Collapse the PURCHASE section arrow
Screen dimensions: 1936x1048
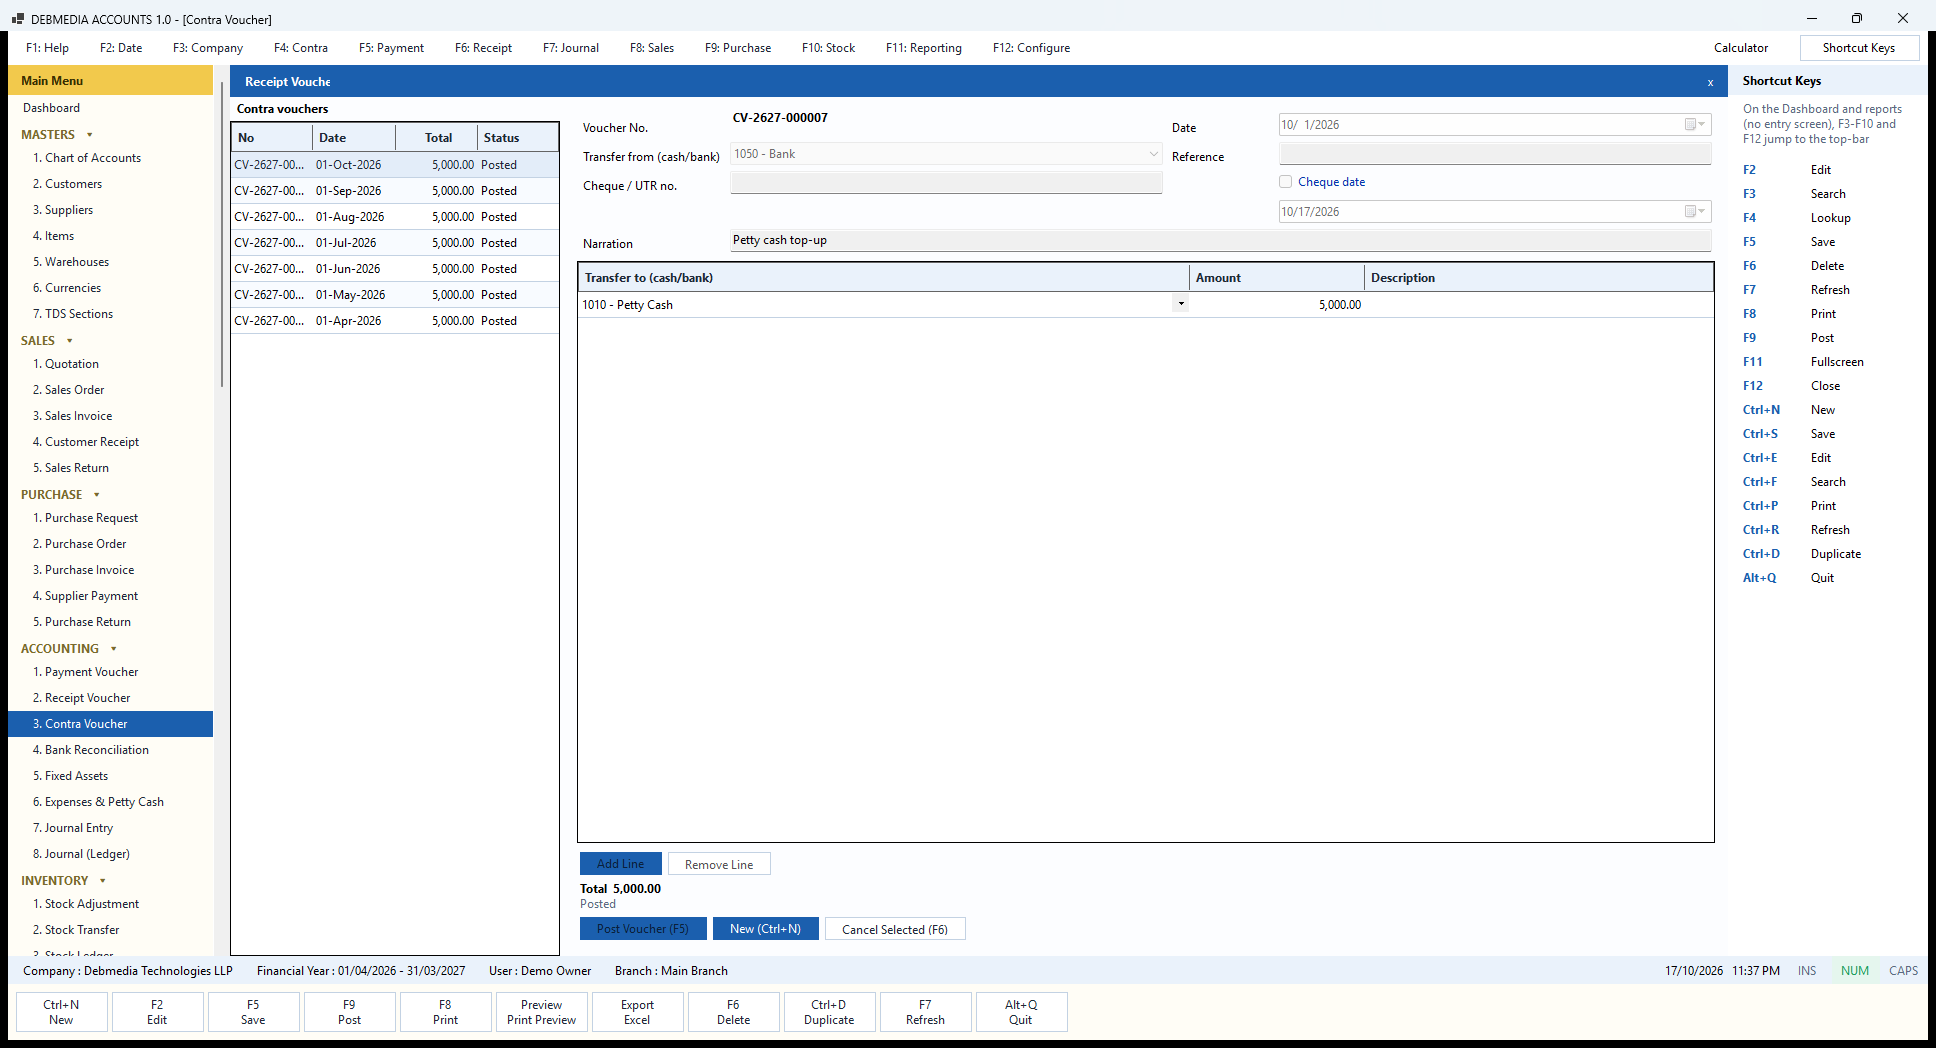click(x=97, y=495)
